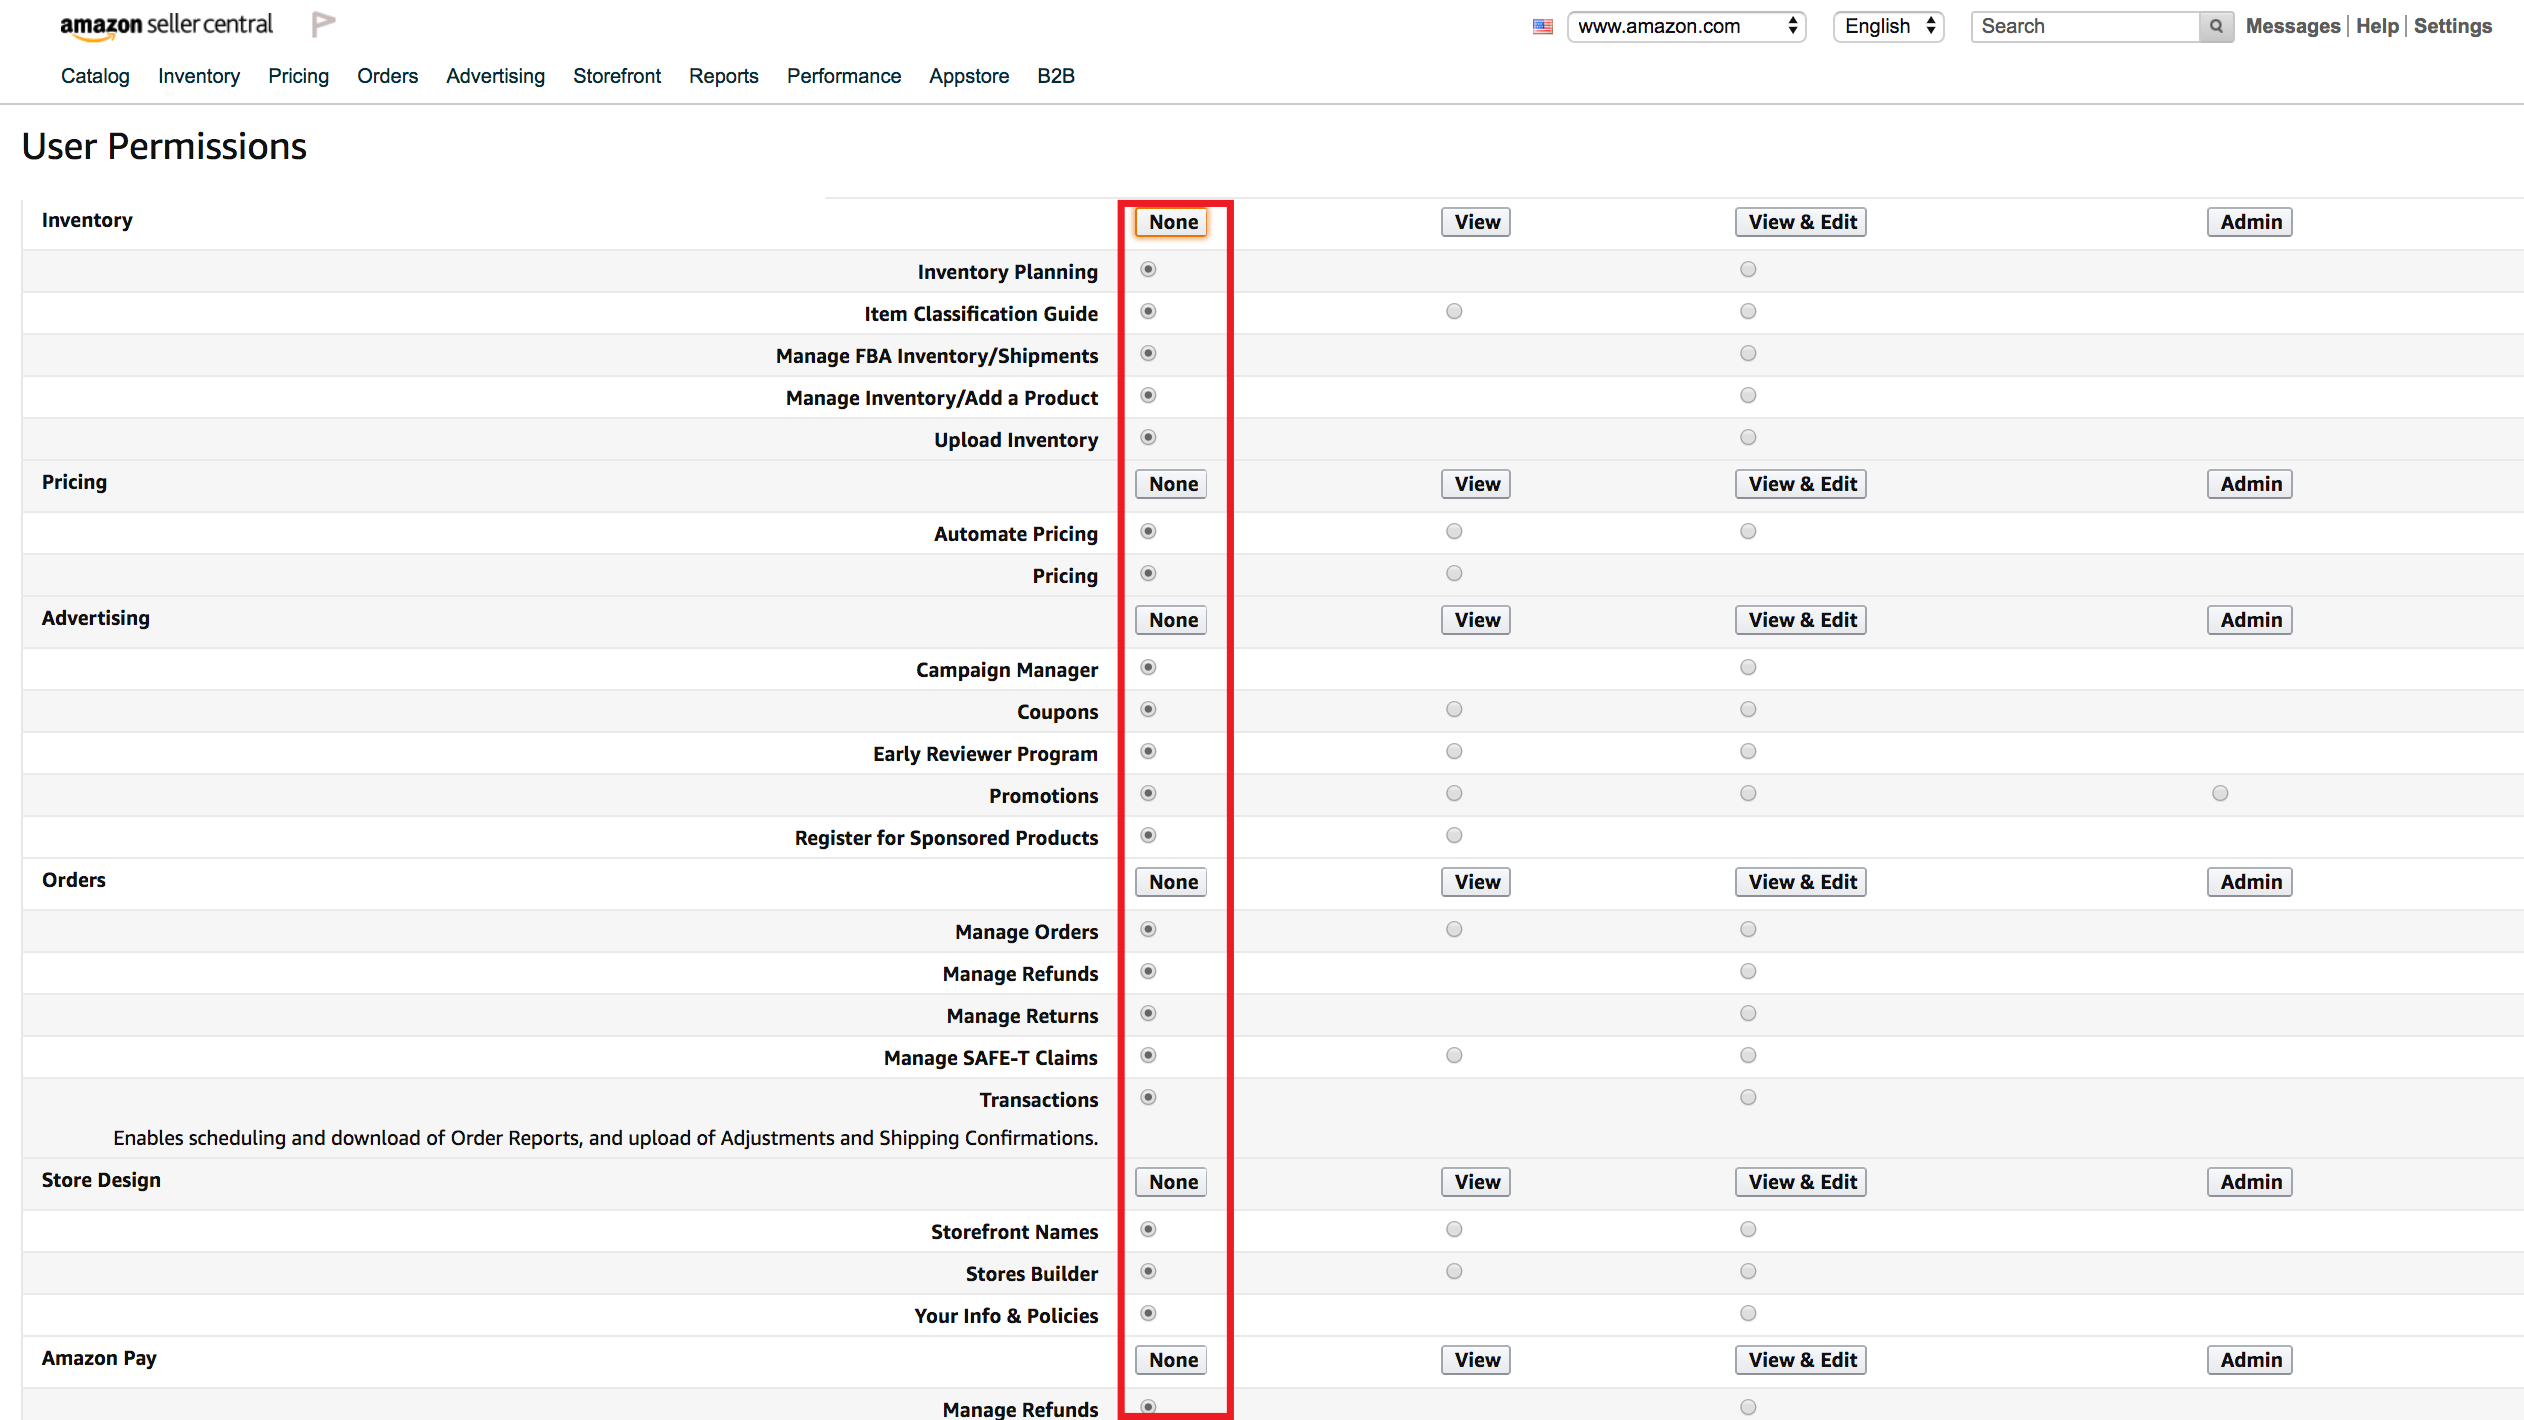This screenshot has width=2524, height=1420.
Task: Select View for Storefront Names
Action: 1454,1229
